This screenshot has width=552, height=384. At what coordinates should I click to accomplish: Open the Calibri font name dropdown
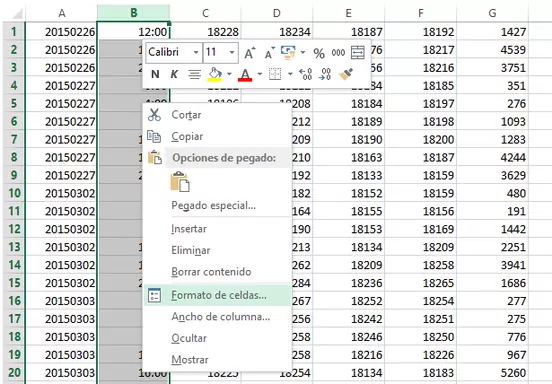pos(196,52)
